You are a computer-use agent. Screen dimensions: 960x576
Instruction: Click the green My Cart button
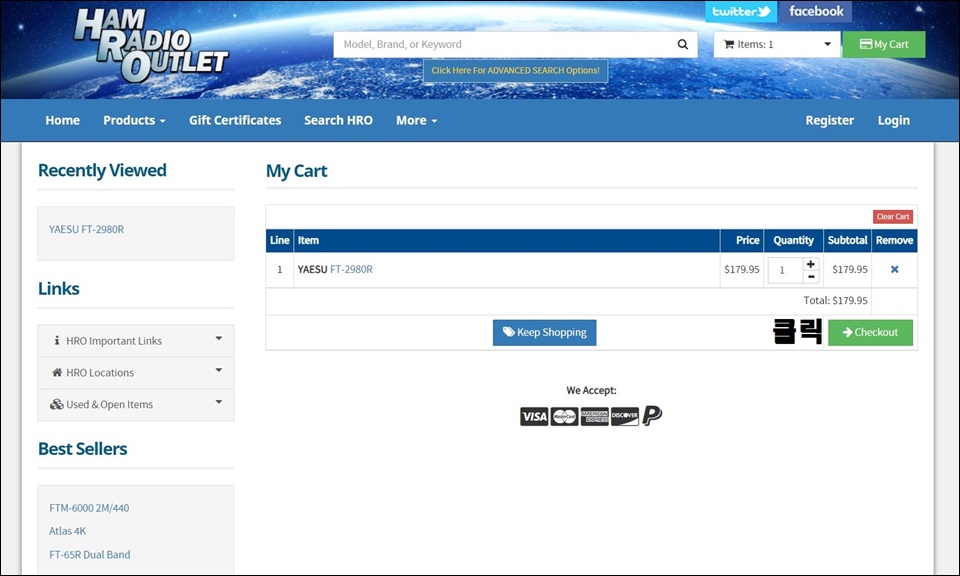[883, 44]
